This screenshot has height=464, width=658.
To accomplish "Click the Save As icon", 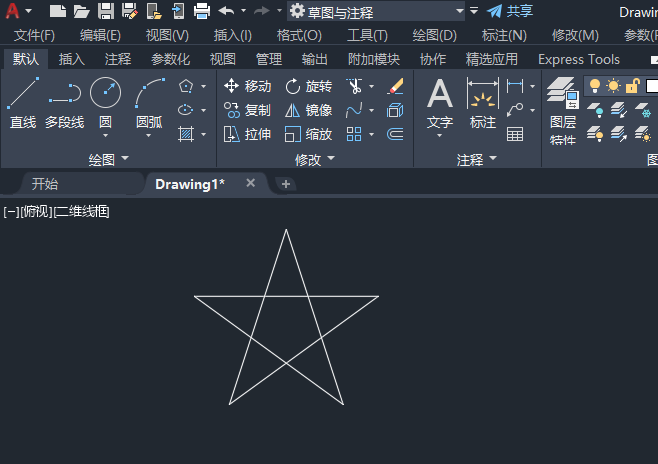I will (x=130, y=11).
